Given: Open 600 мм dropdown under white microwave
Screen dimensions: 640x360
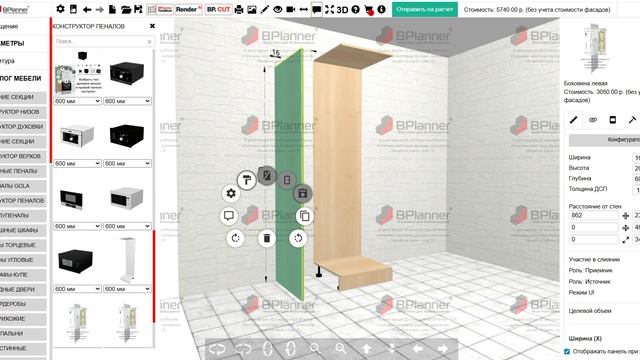Looking at the screenshot, I should [127, 226].
